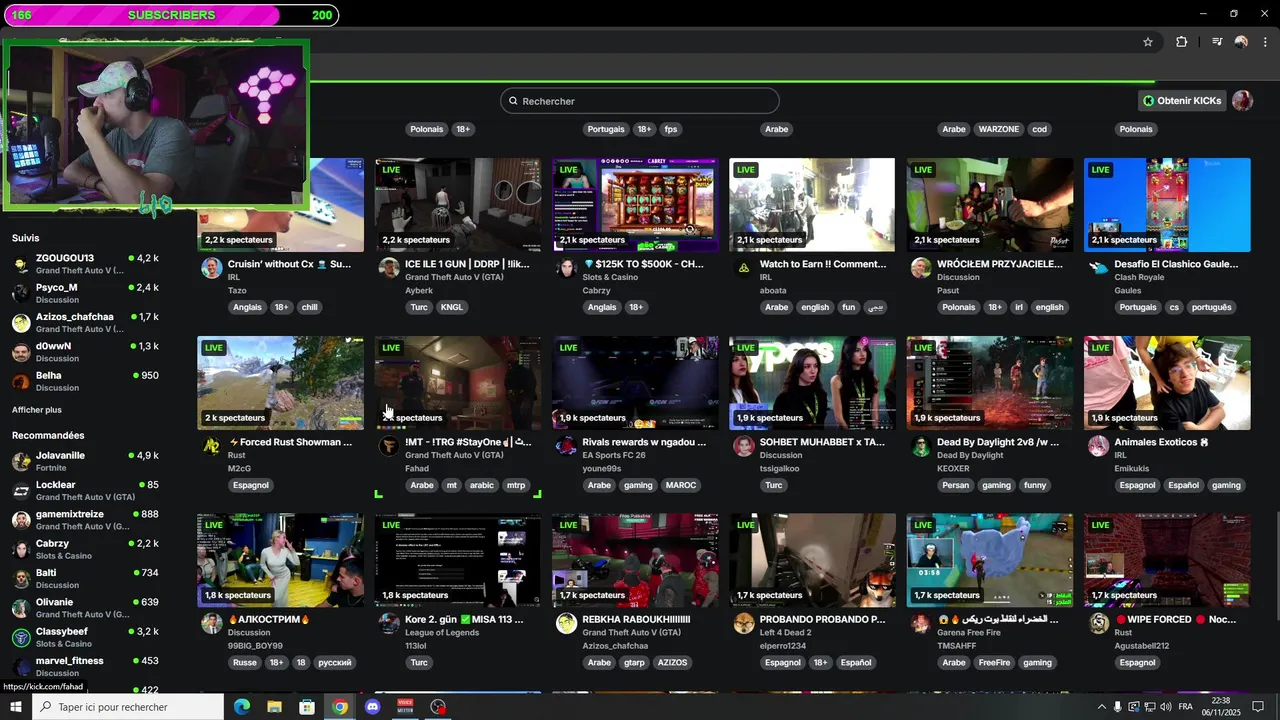Open Discord from taskbar
This screenshot has height=720, width=1280.
(373, 707)
